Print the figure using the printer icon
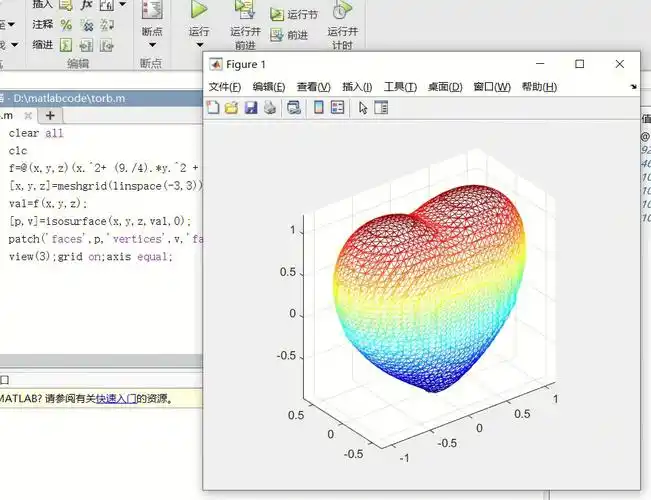 point(270,108)
